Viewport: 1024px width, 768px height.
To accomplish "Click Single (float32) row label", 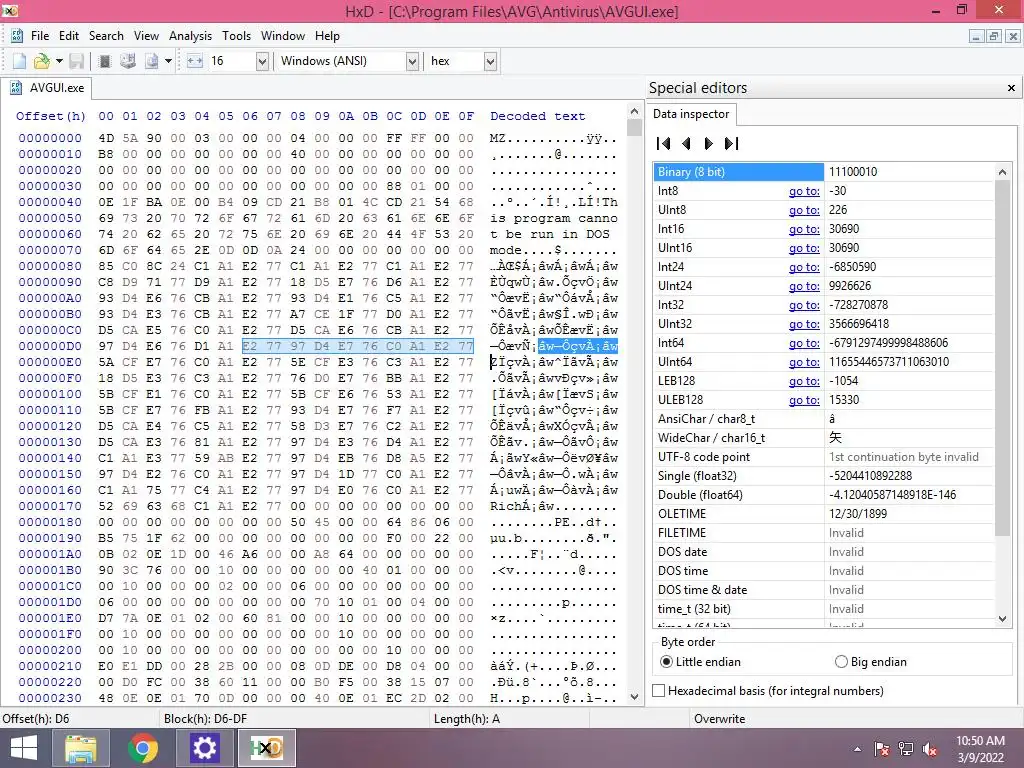I will pos(697,475).
